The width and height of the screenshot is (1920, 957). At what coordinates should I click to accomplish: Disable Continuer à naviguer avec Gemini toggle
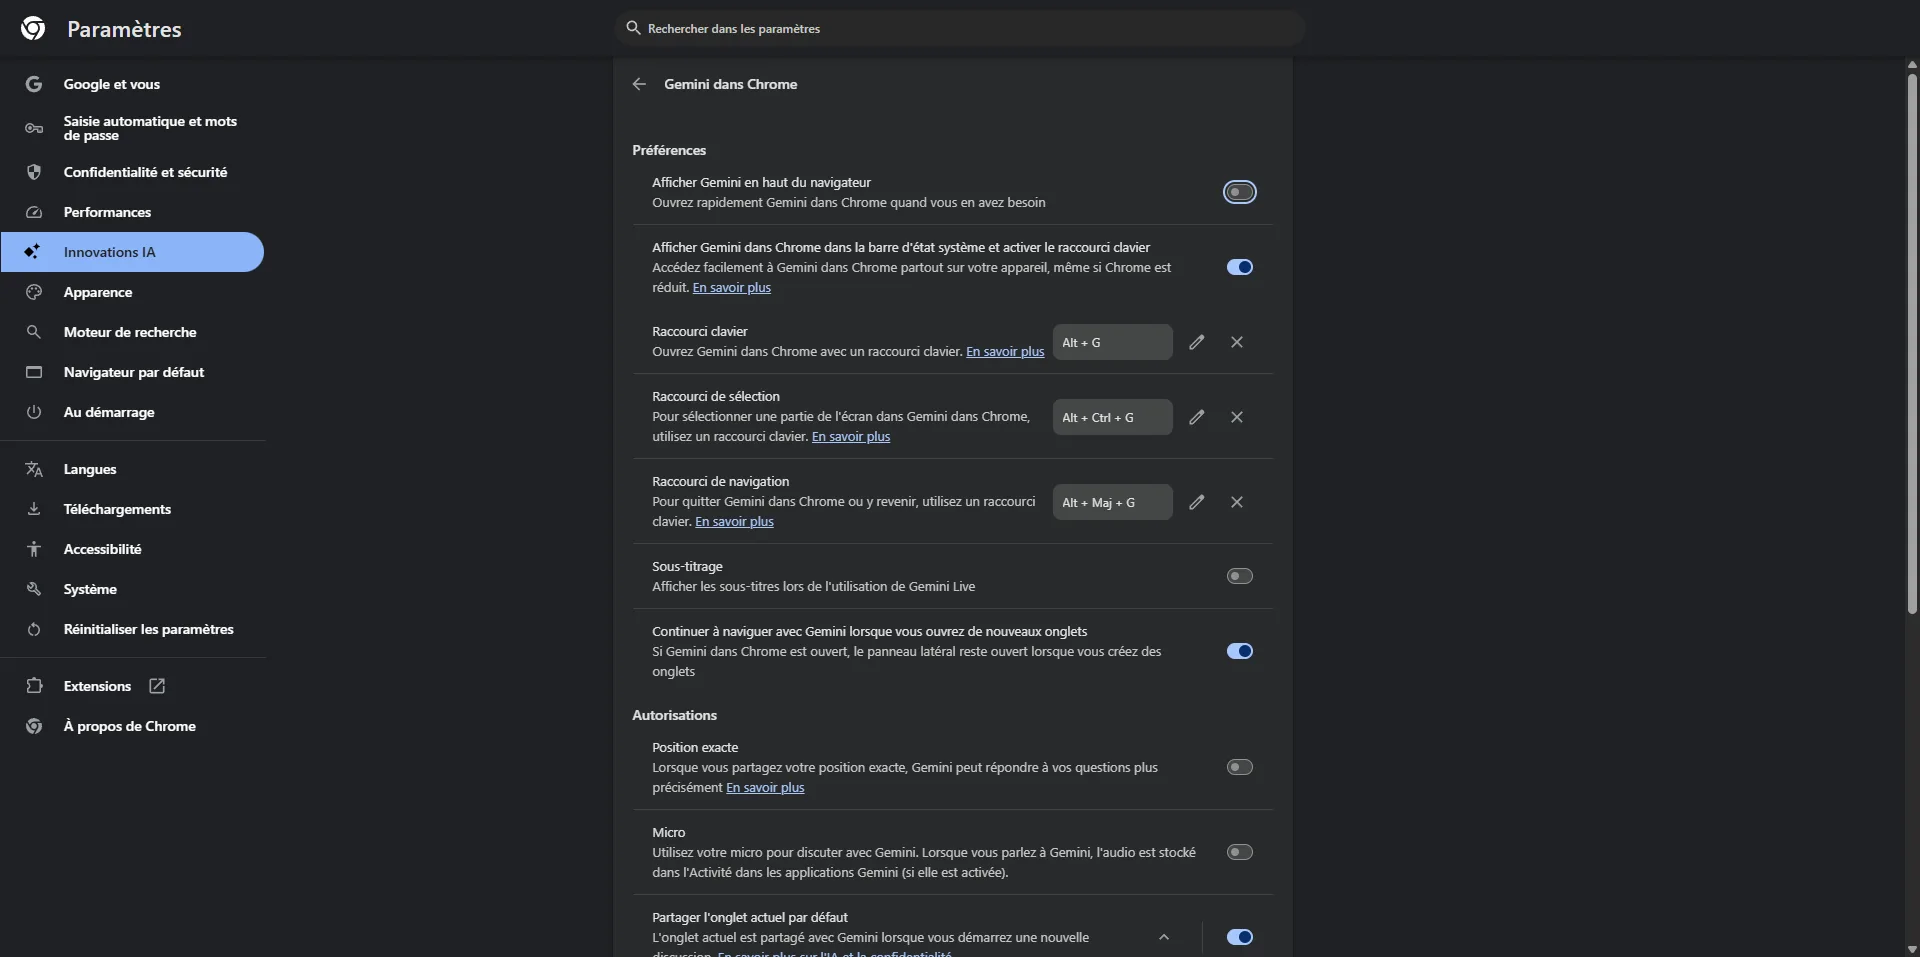tap(1240, 651)
